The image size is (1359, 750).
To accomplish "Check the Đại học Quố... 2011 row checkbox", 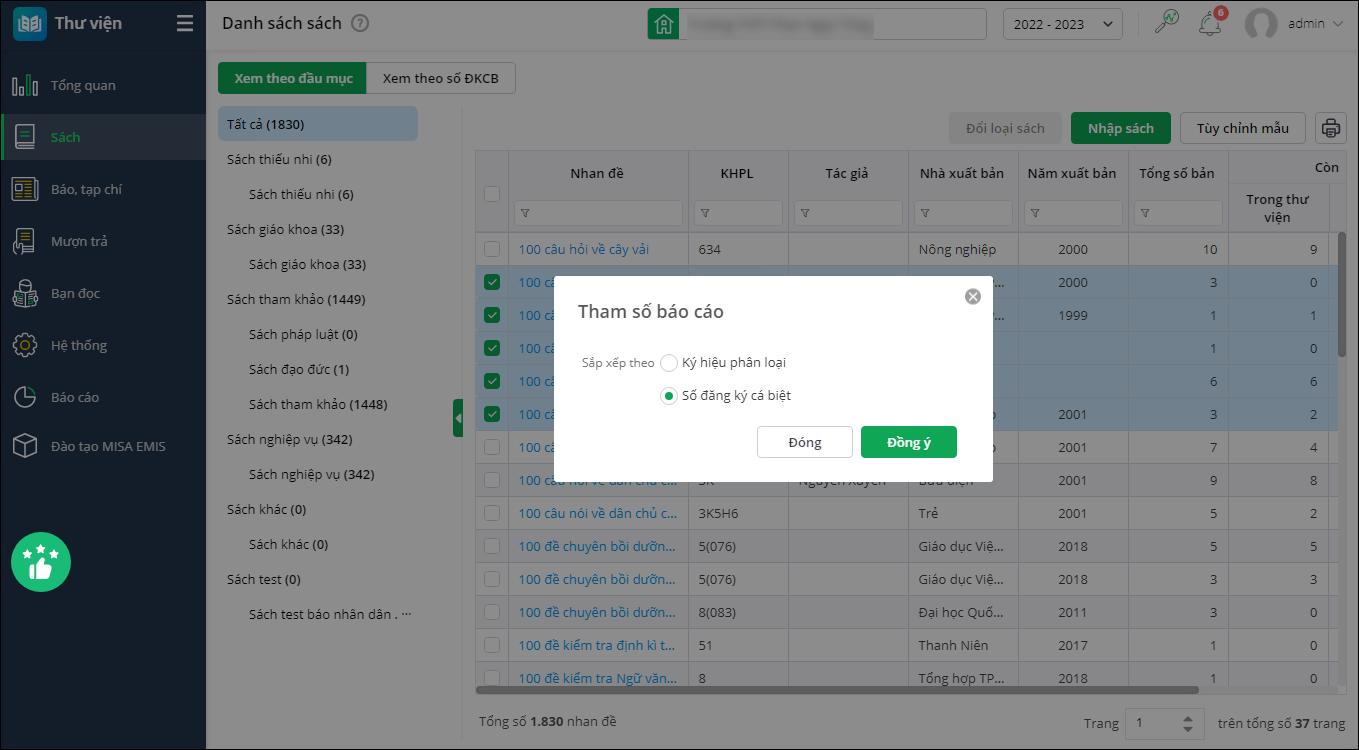I will point(492,612).
